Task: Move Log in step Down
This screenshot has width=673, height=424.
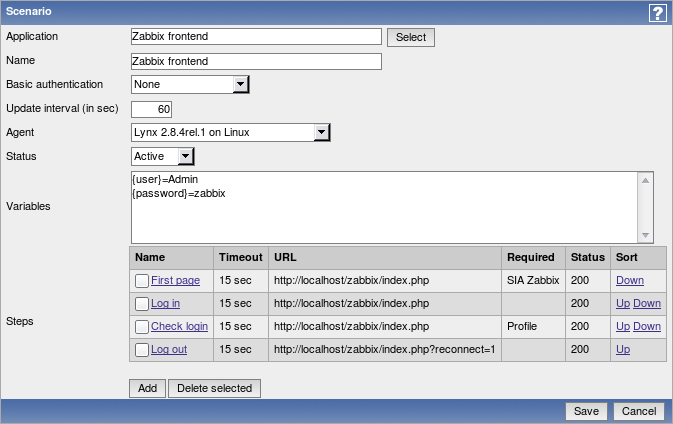Action: (647, 303)
